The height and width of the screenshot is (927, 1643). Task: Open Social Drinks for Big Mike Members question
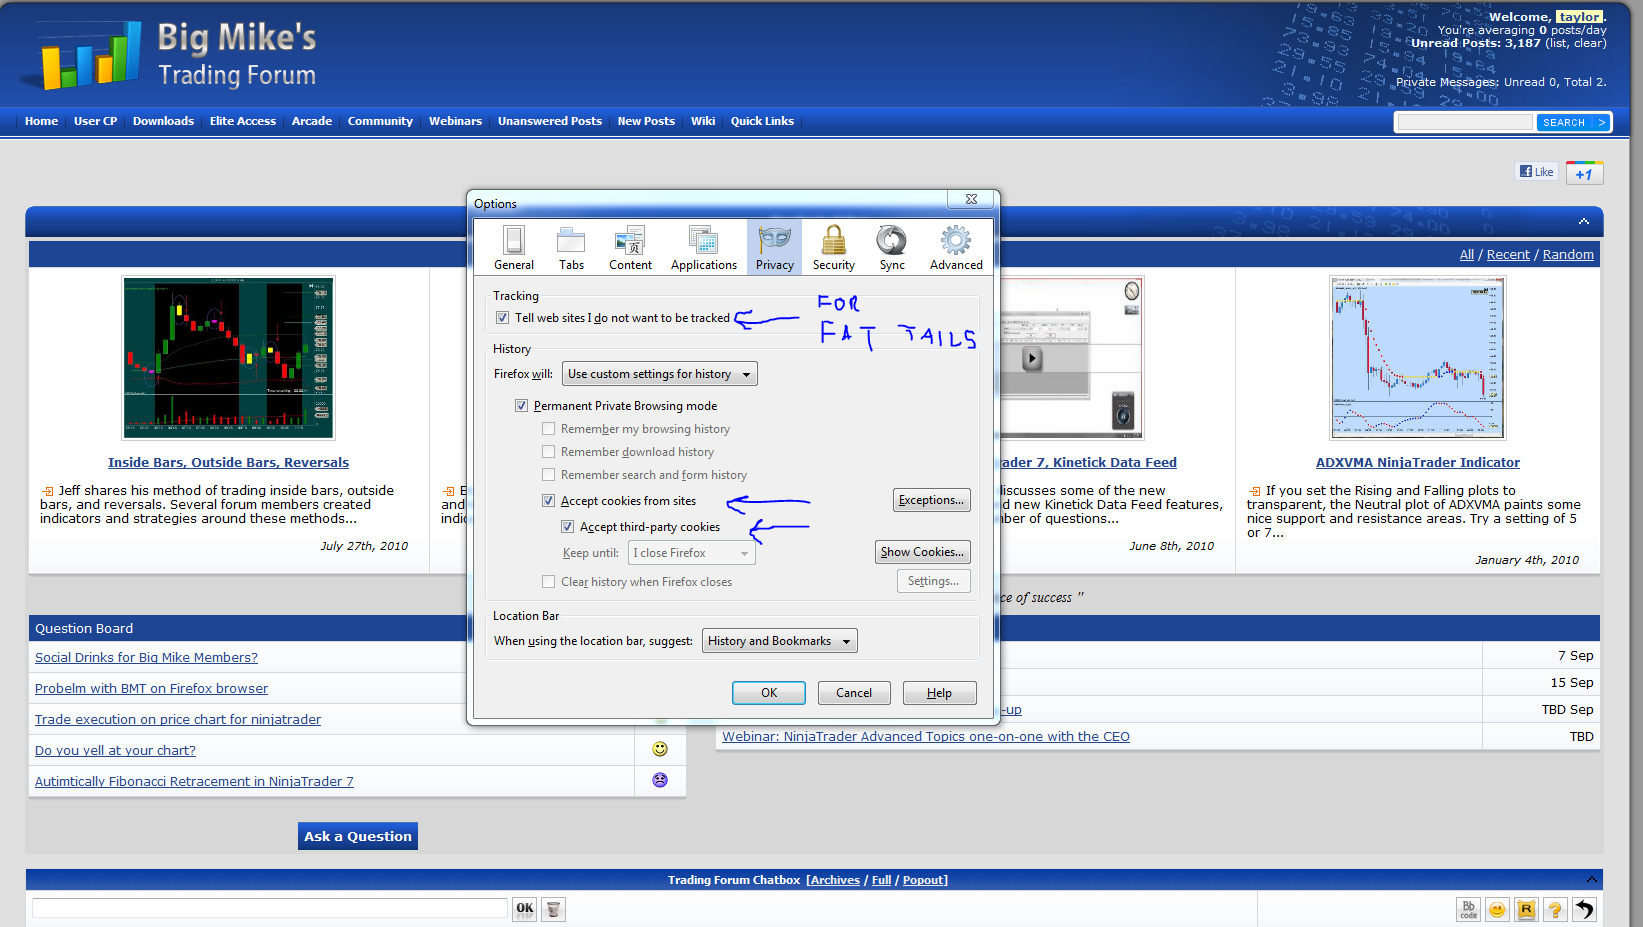[146, 657]
